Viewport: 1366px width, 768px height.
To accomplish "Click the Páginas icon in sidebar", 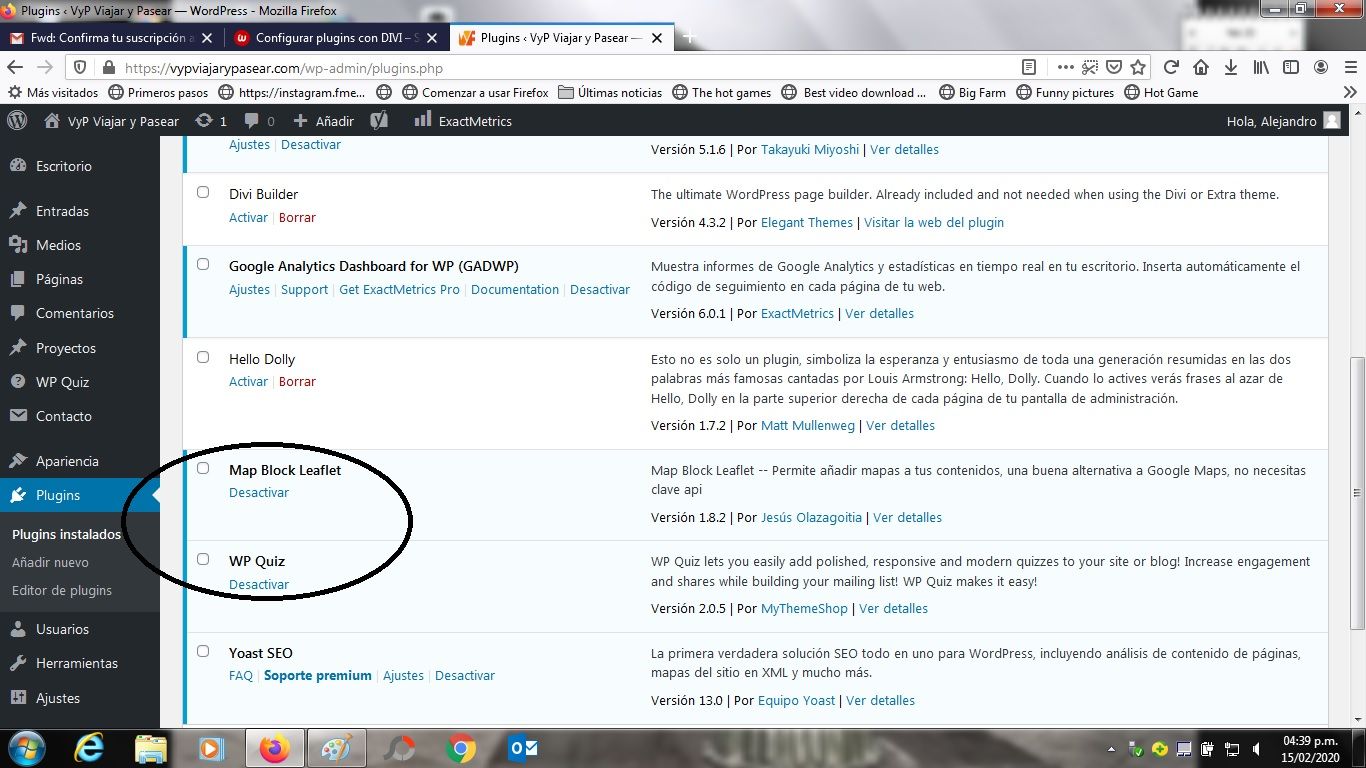I will [17, 279].
